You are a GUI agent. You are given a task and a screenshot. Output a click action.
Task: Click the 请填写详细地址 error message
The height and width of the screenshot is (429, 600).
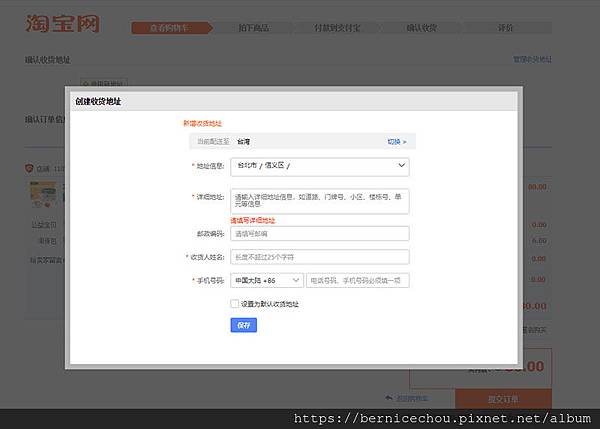(x=253, y=220)
